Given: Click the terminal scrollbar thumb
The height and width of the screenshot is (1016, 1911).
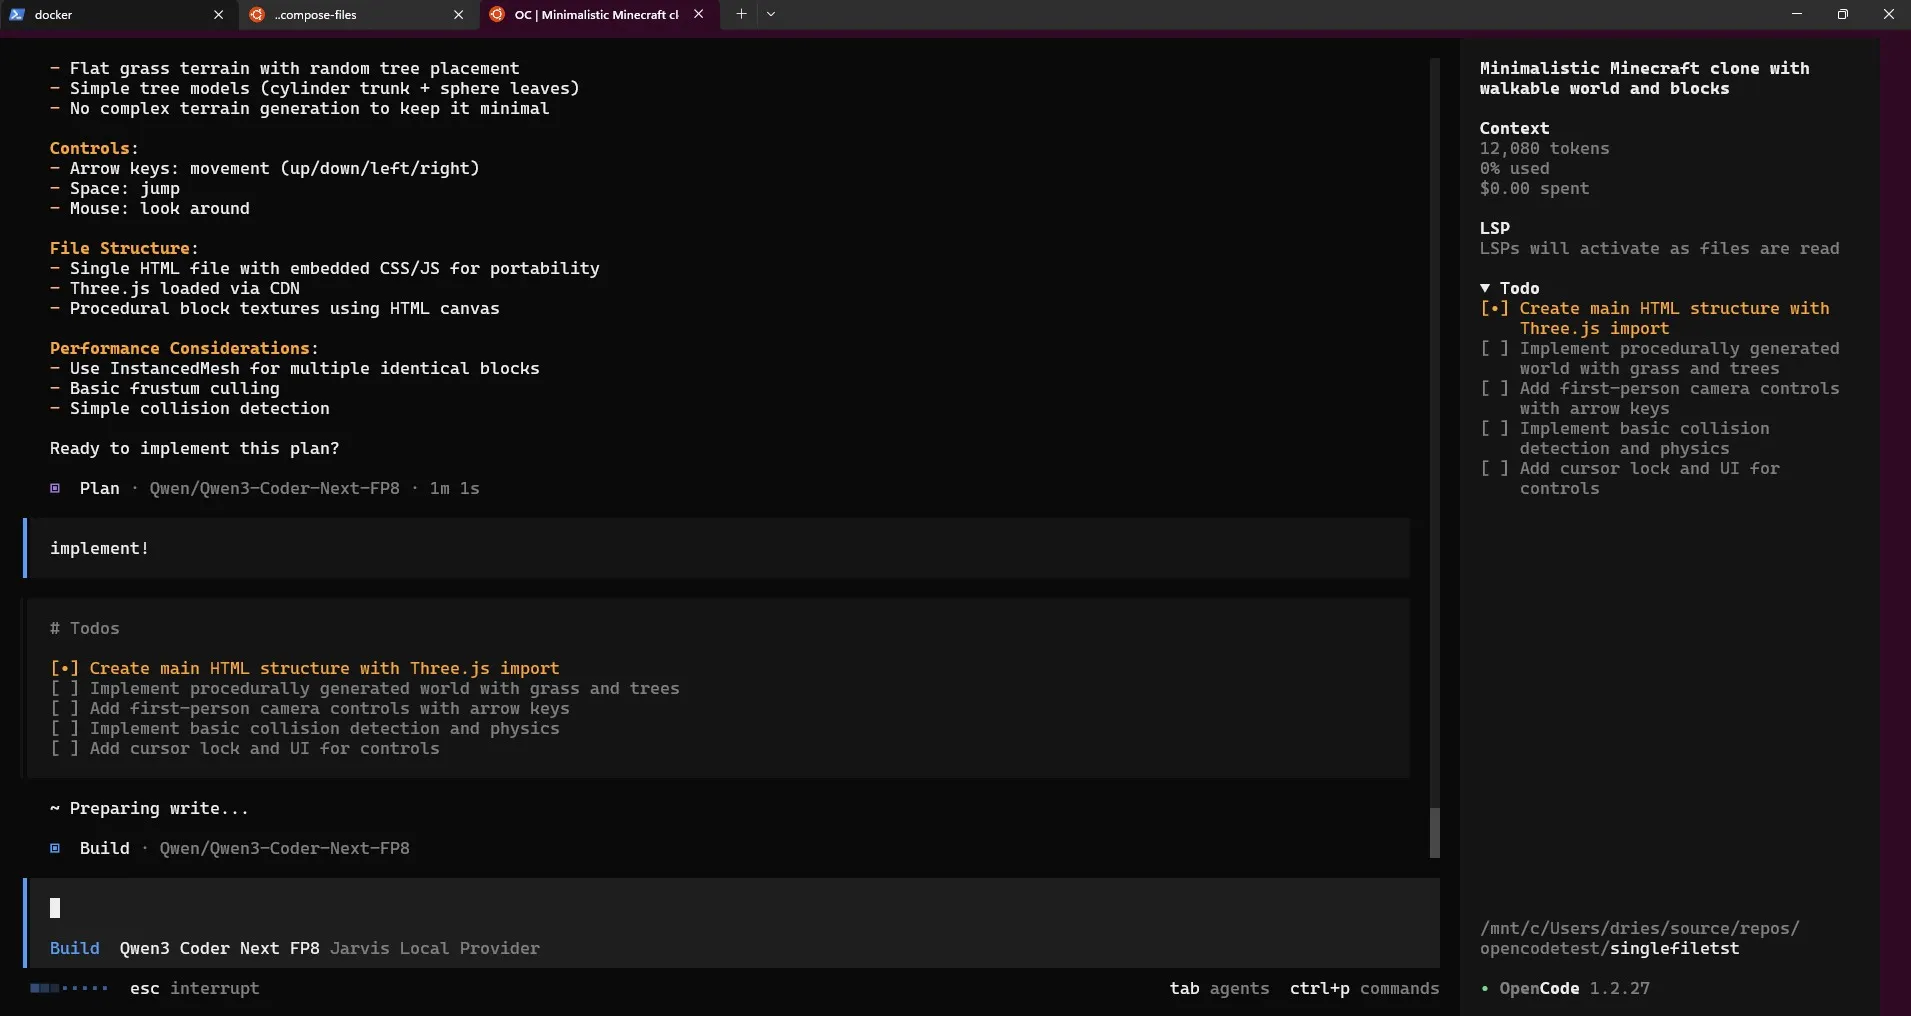Looking at the screenshot, I should tap(1435, 832).
